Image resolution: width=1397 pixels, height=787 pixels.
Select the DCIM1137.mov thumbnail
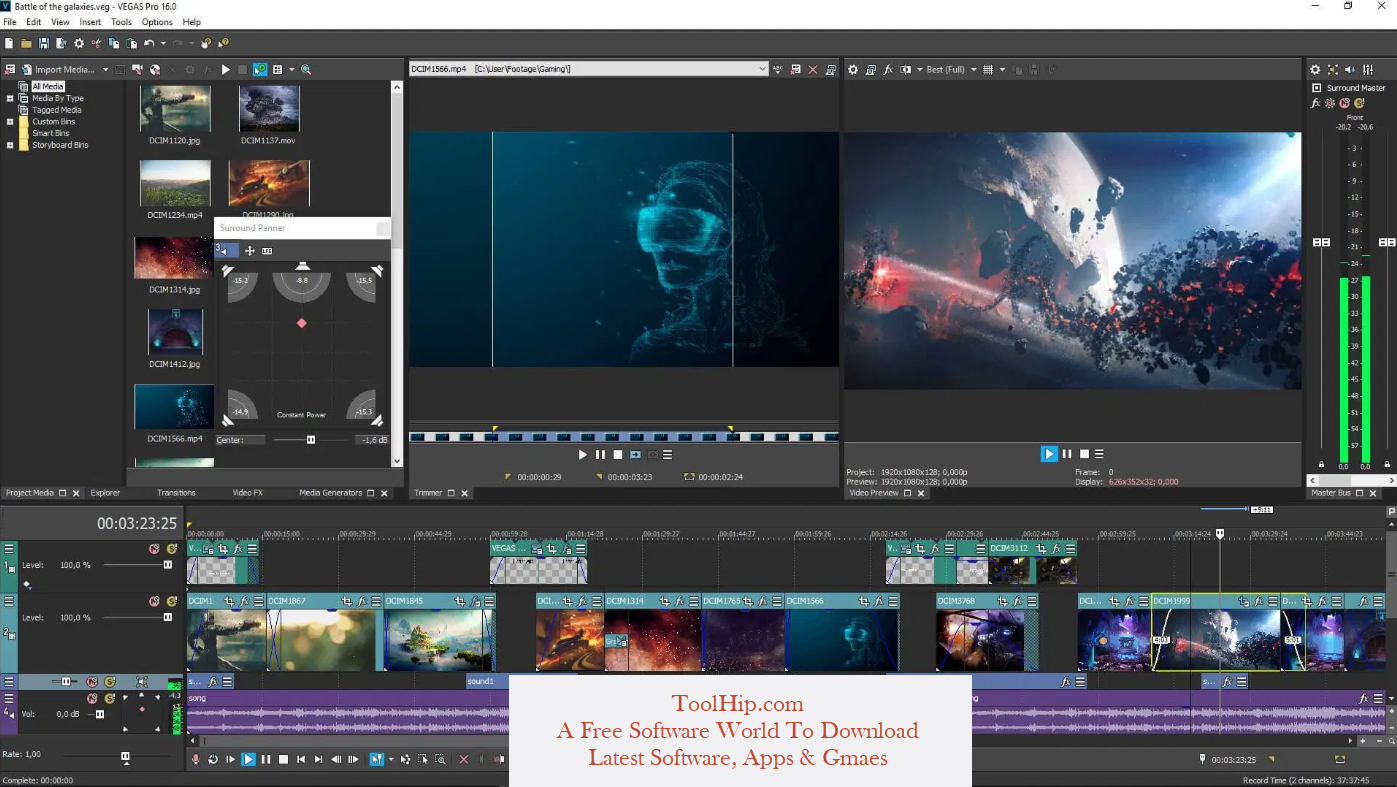click(269, 109)
